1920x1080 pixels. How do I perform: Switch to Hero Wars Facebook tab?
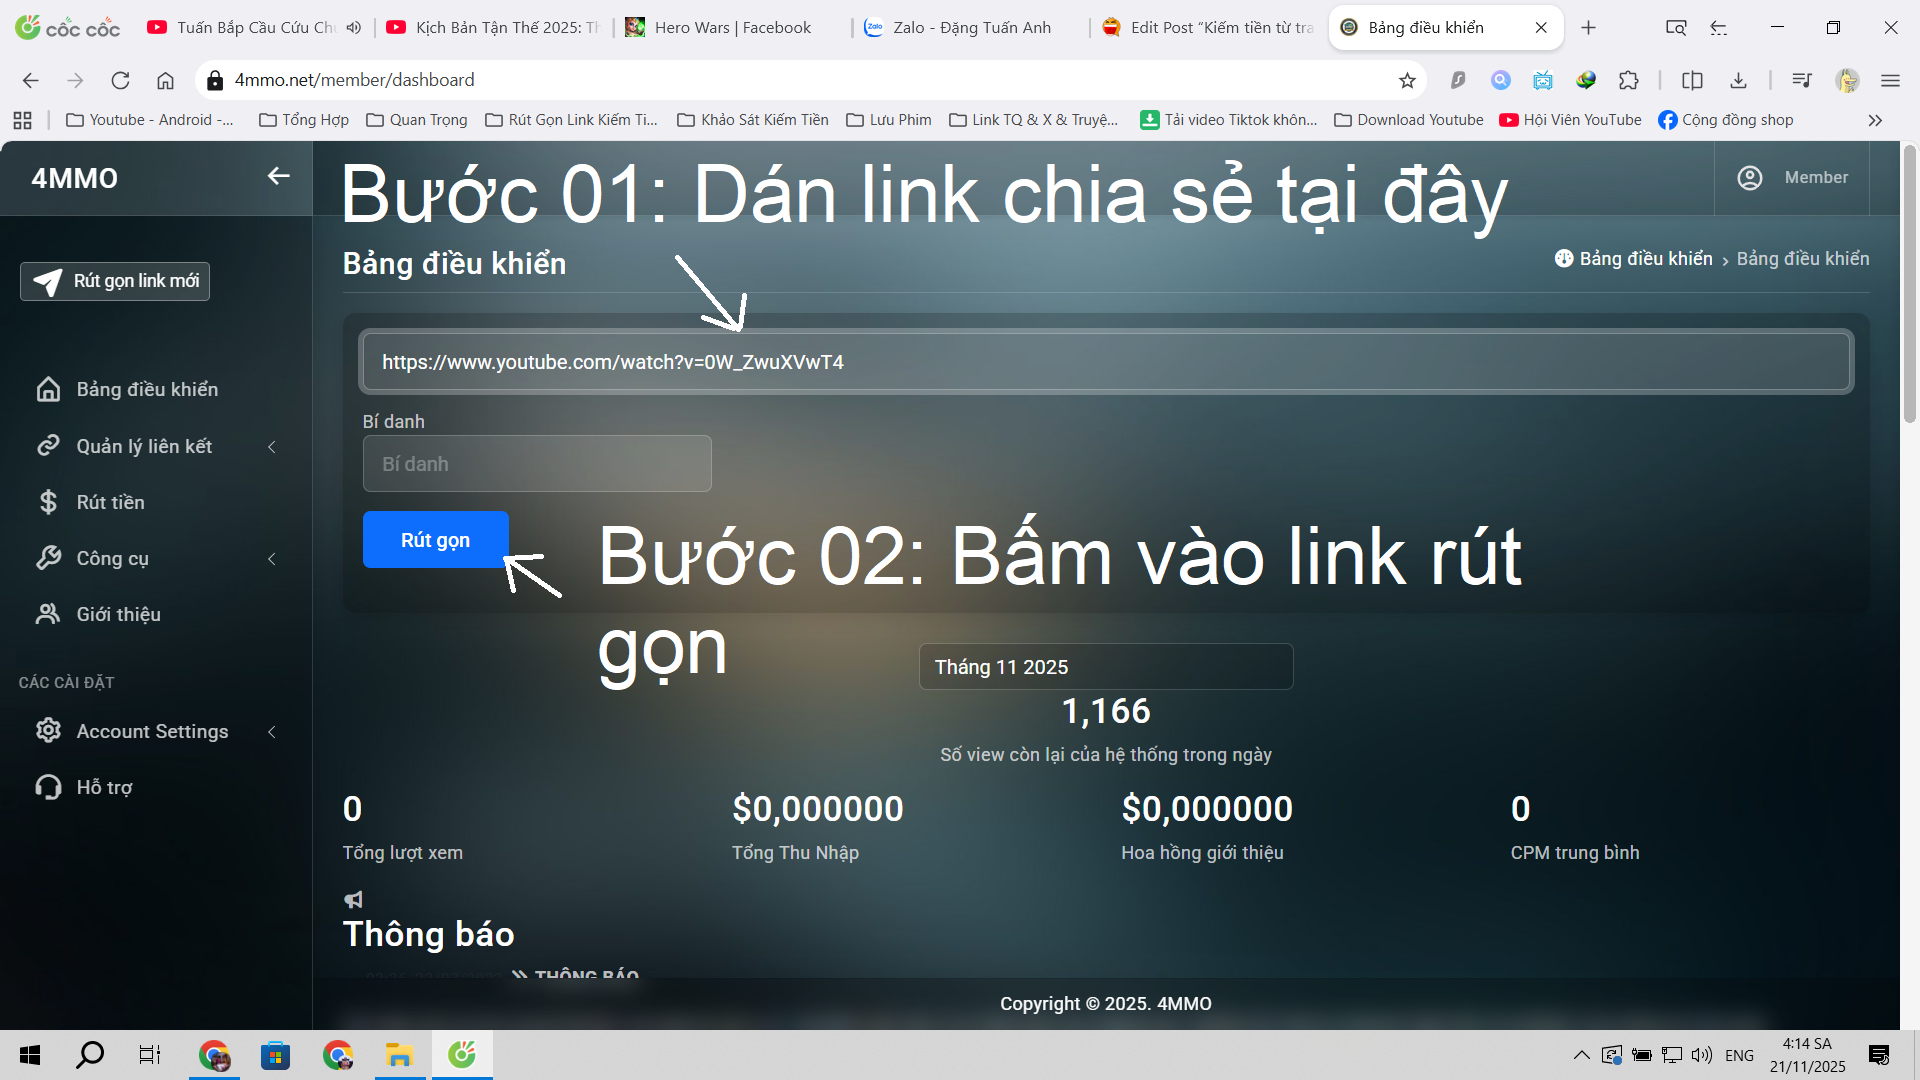click(732, 28)
